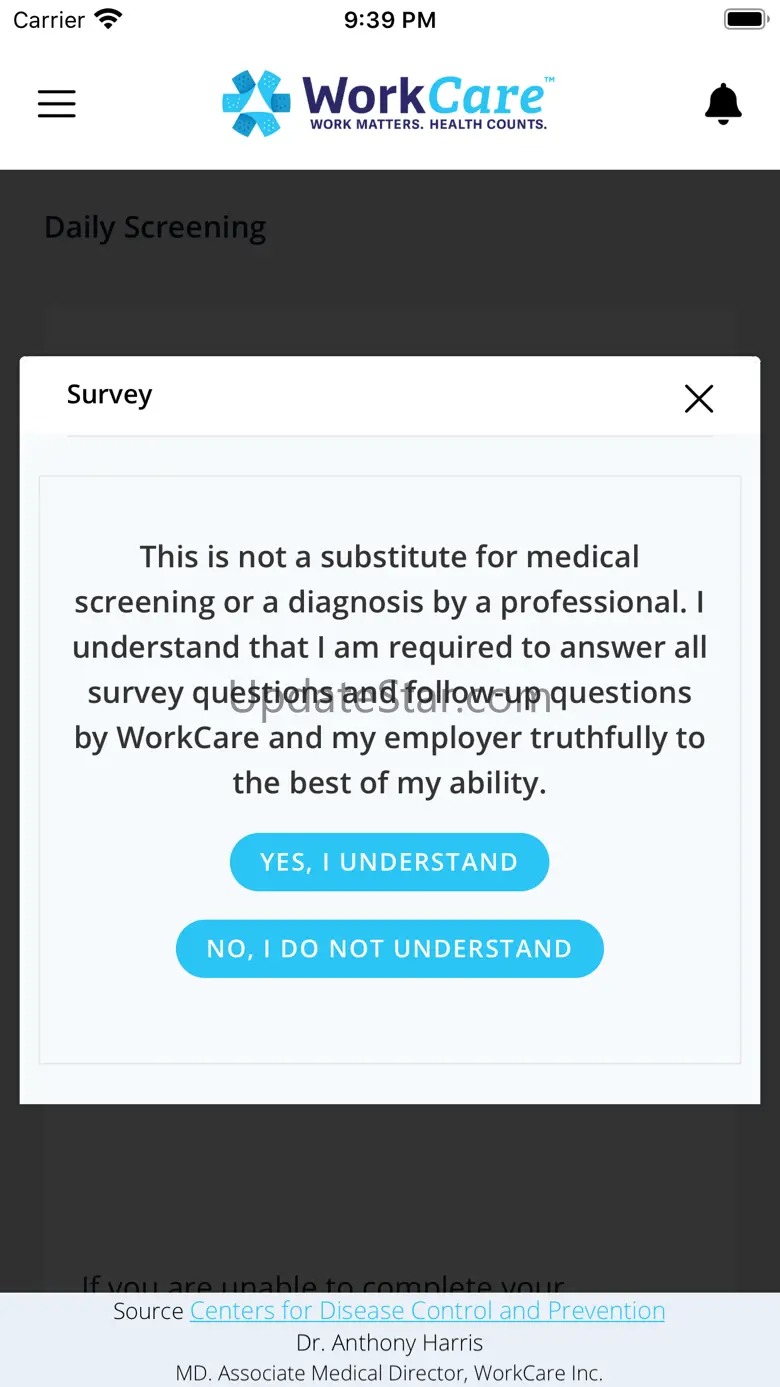Click the blue WorkCare star emblem
This screenshot has width=780, height=1387.
pos(256,103)
